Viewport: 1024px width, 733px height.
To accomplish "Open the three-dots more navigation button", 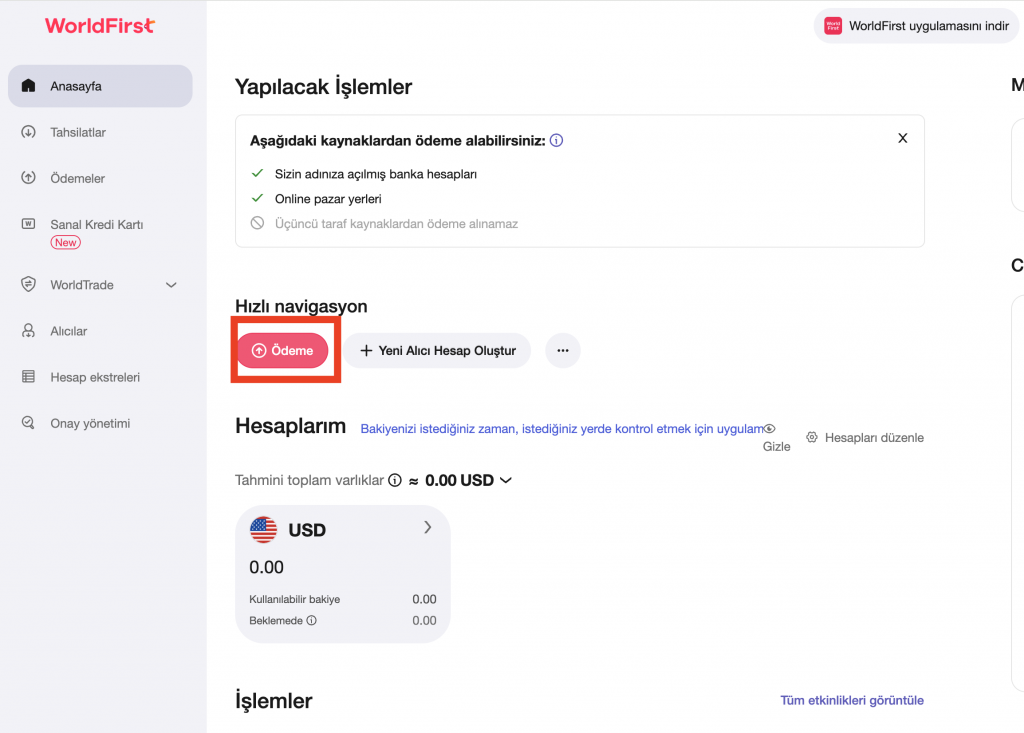I will [563, 351].
